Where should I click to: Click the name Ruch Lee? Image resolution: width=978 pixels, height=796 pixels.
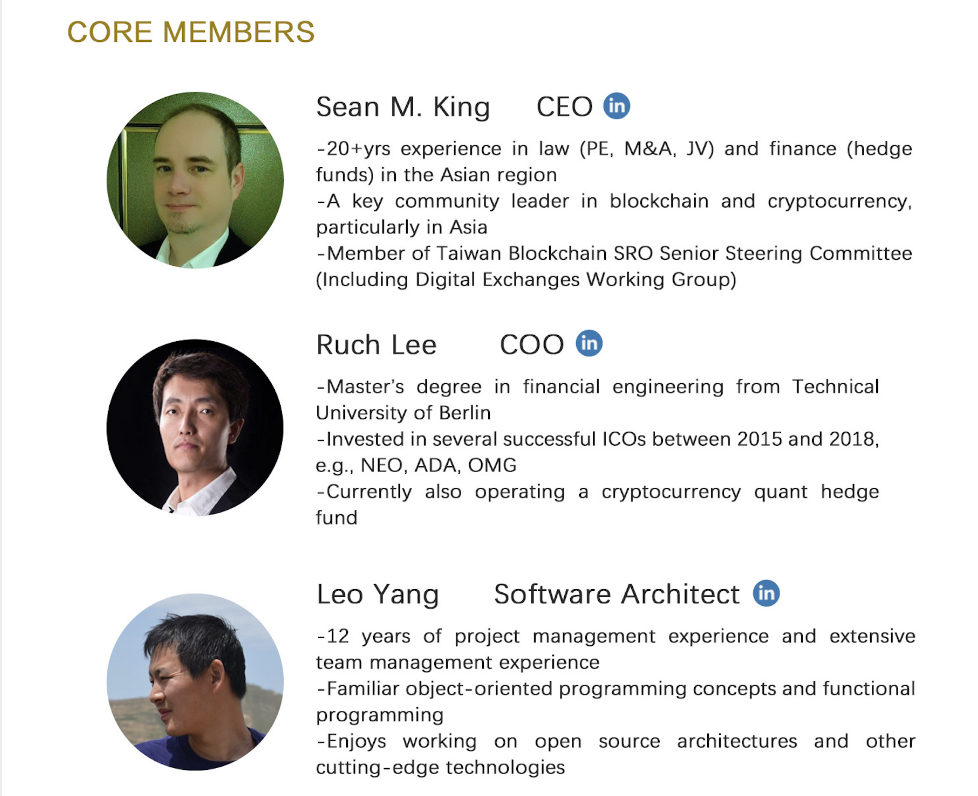[376, 345]
